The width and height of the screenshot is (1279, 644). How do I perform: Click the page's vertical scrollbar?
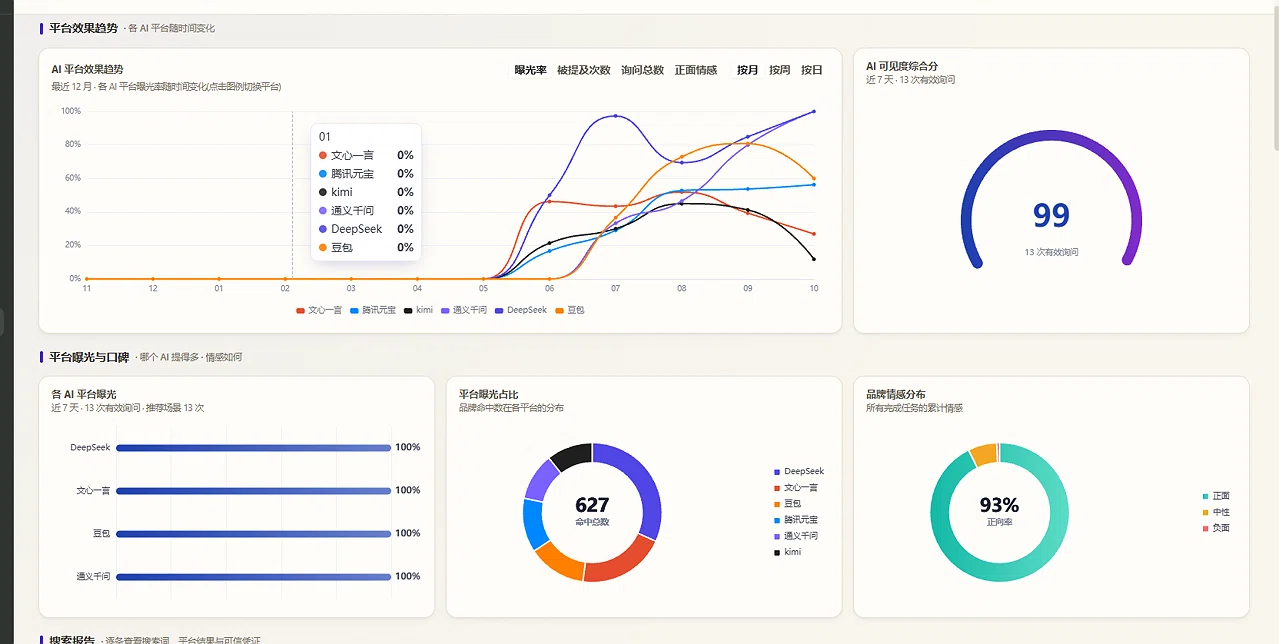click(1275, 80)
